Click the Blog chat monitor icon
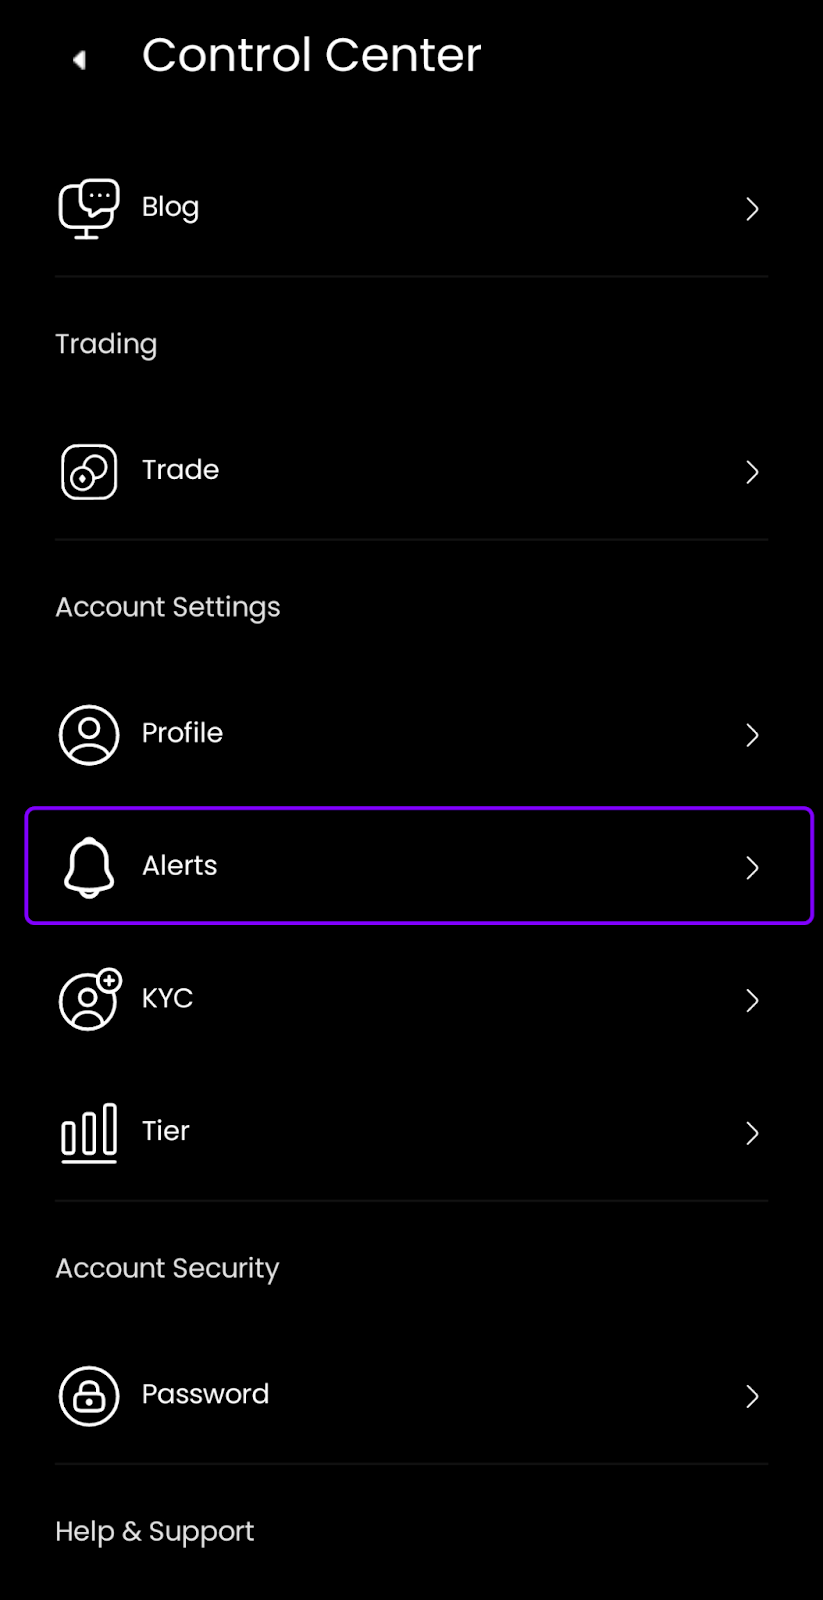This screenshot has width=823, height=1600. pos(89,208)
